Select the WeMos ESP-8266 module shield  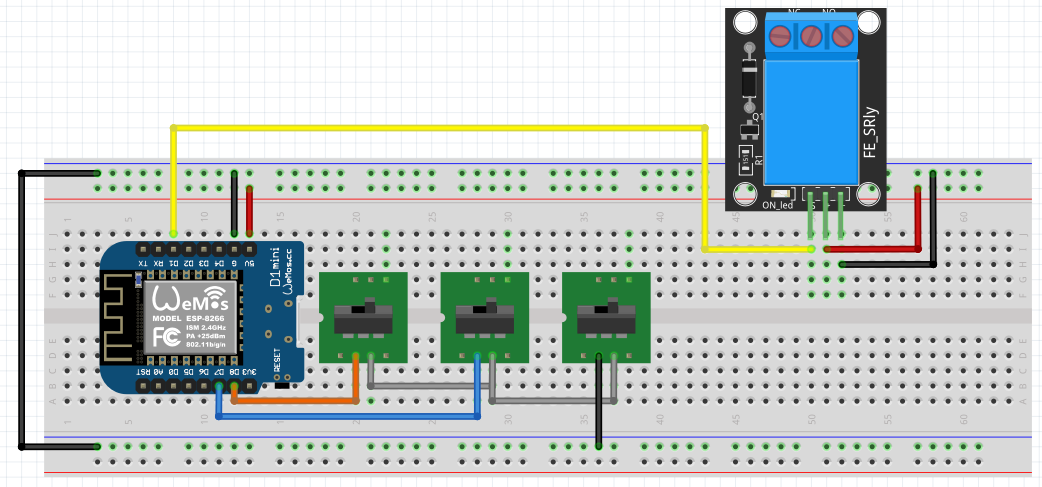pos(190,318)
